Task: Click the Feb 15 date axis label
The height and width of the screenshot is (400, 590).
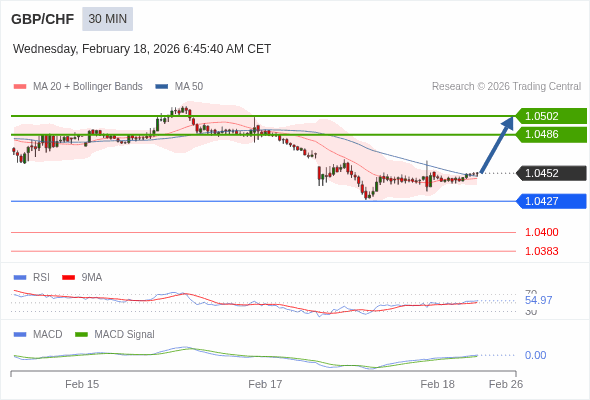Action: pyautogui.click(x=82, y=384)
